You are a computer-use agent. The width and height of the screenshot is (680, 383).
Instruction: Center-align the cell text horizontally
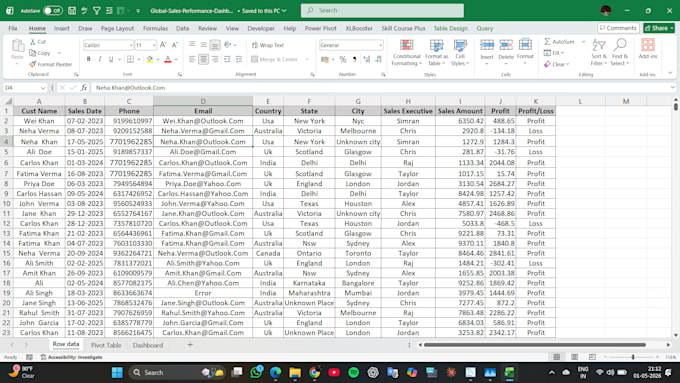(203, 59)
